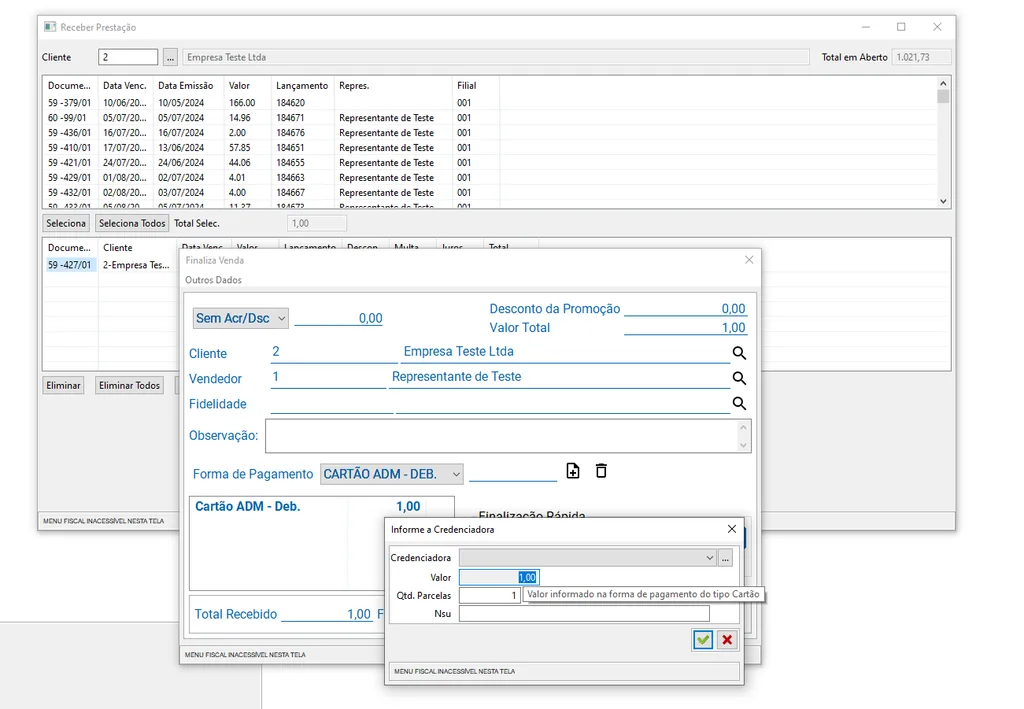
Task: Click the Vendedor search magnifier icon
Action: [x=739, y=378]
